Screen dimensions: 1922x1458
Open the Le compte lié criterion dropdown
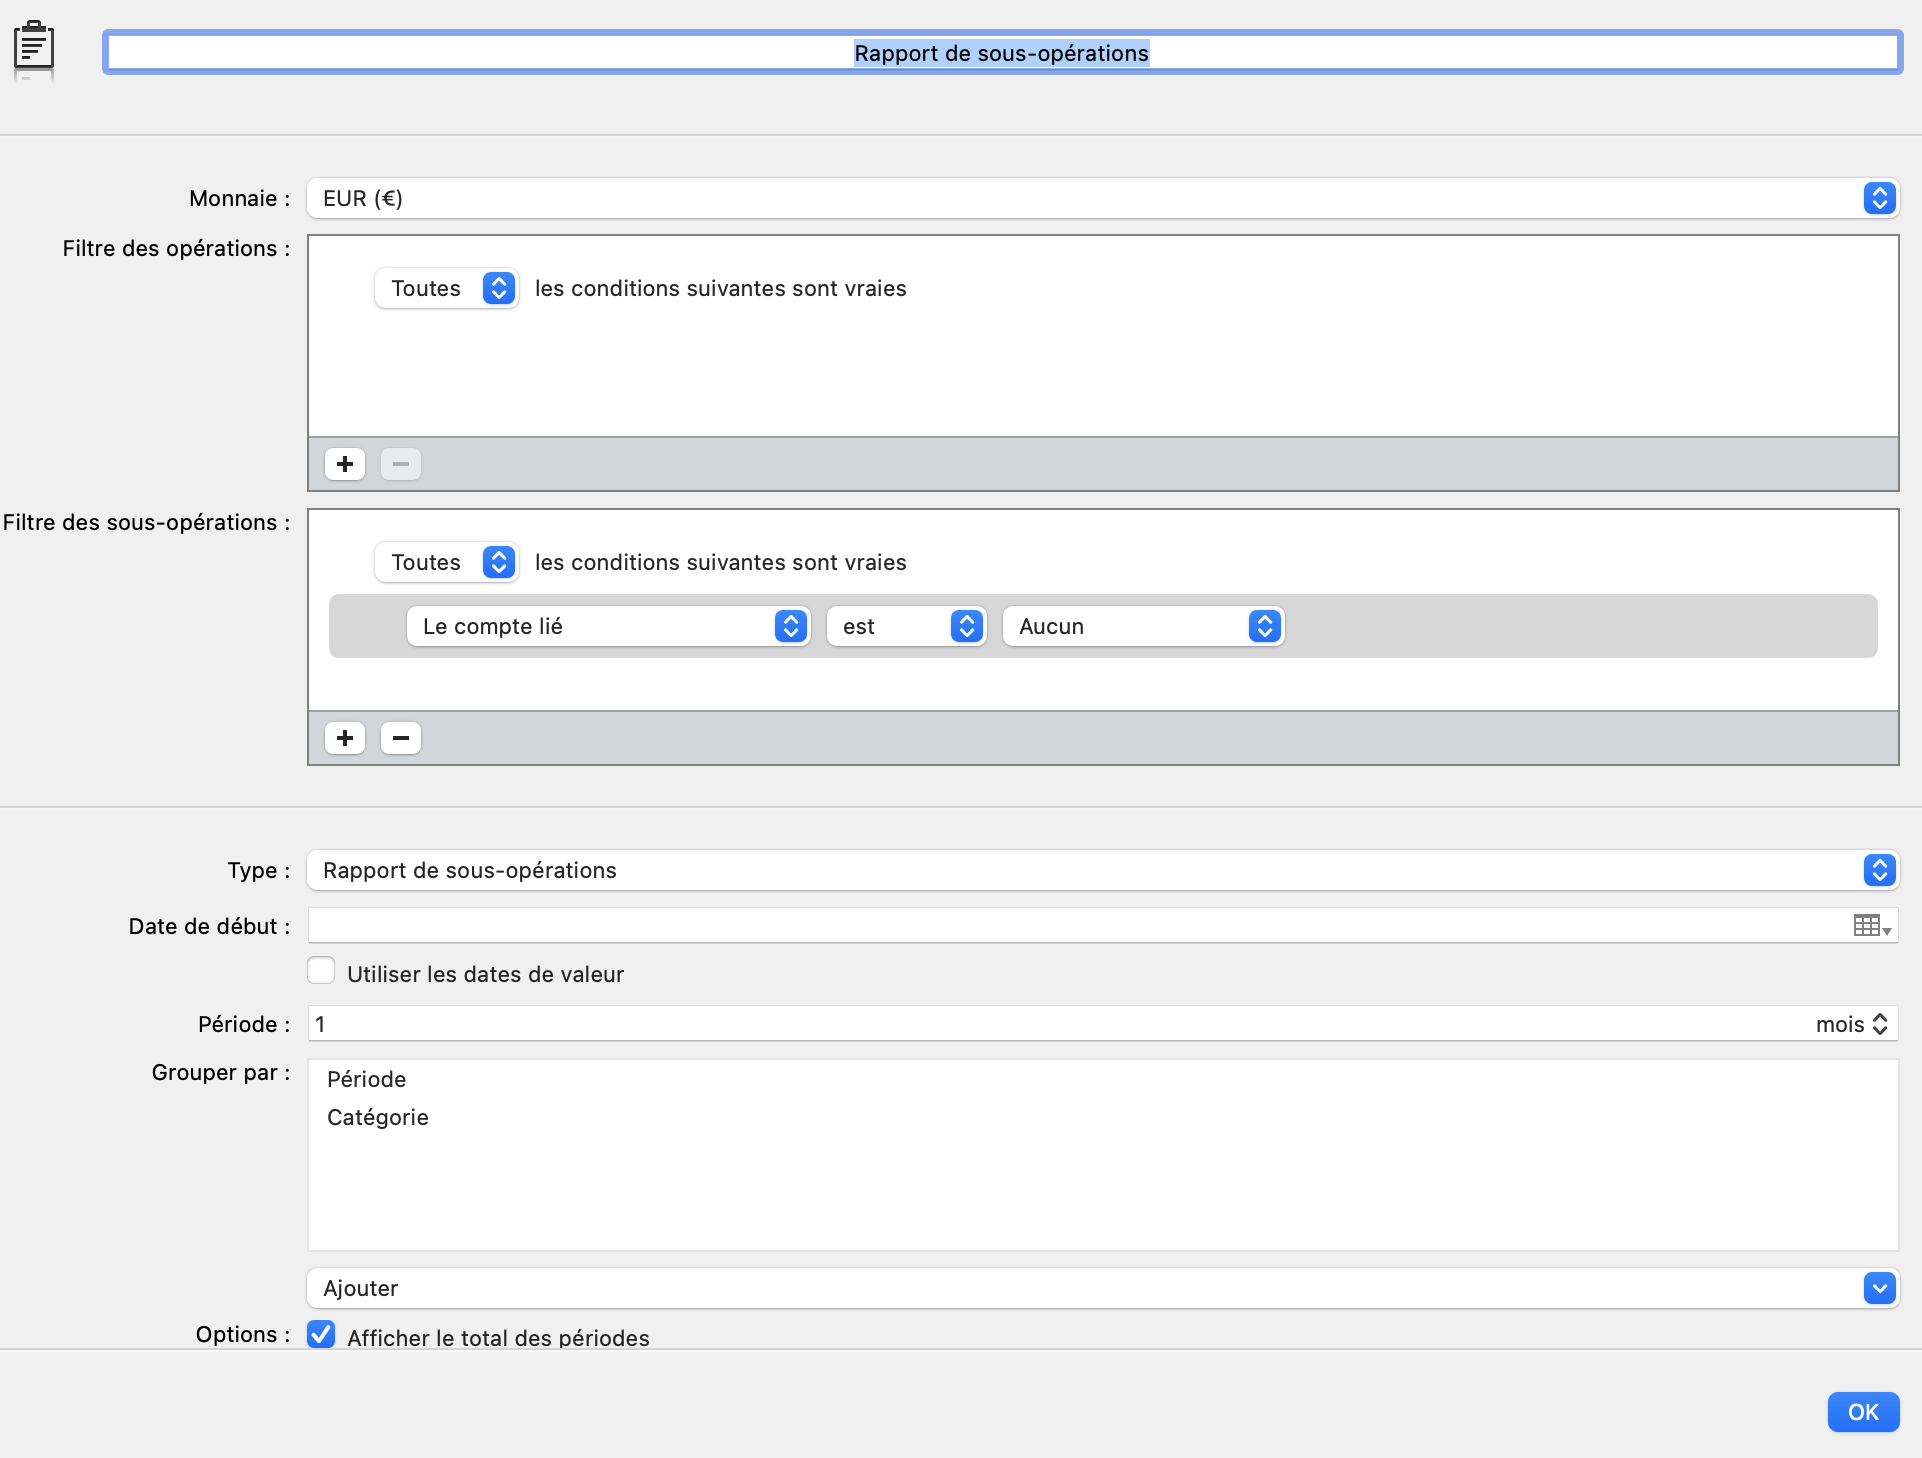click(607, 626)
